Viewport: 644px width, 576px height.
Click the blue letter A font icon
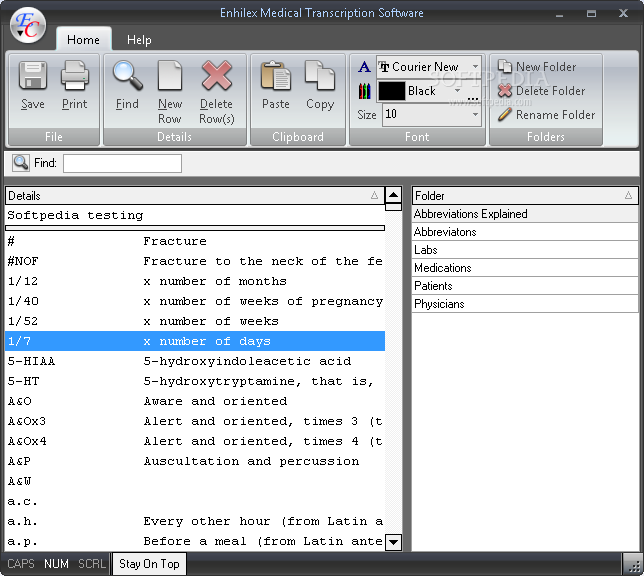[364, 67]
